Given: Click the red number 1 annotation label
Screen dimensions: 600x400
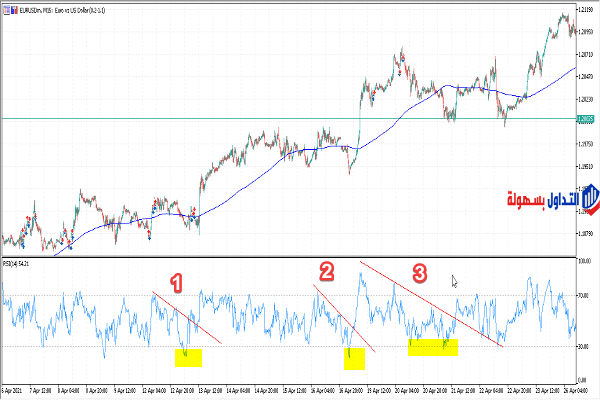Looking at the screenshot, I should [x=177, y=284].
